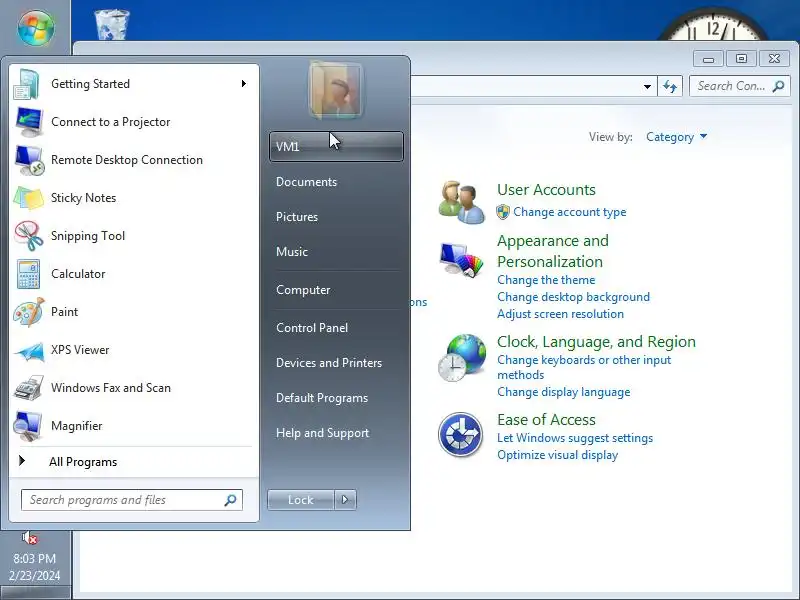Open the address bar history dropdown arrow
This screenshot has width=800, height=600.
point(647,87)
